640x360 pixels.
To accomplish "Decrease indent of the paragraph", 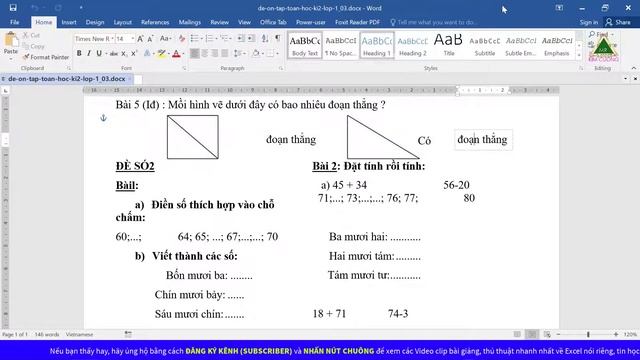I will click(x=241, y=39).
